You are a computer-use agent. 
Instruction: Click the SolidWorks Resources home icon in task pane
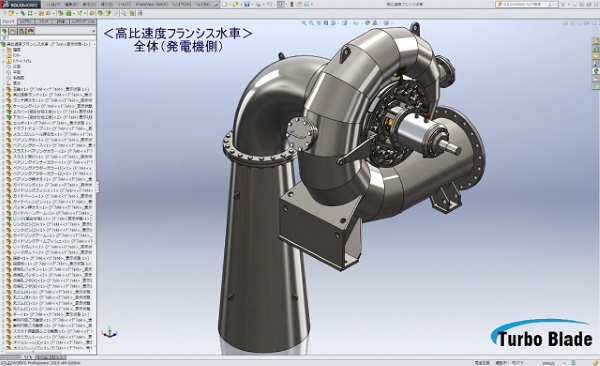[x=596, y=41]
